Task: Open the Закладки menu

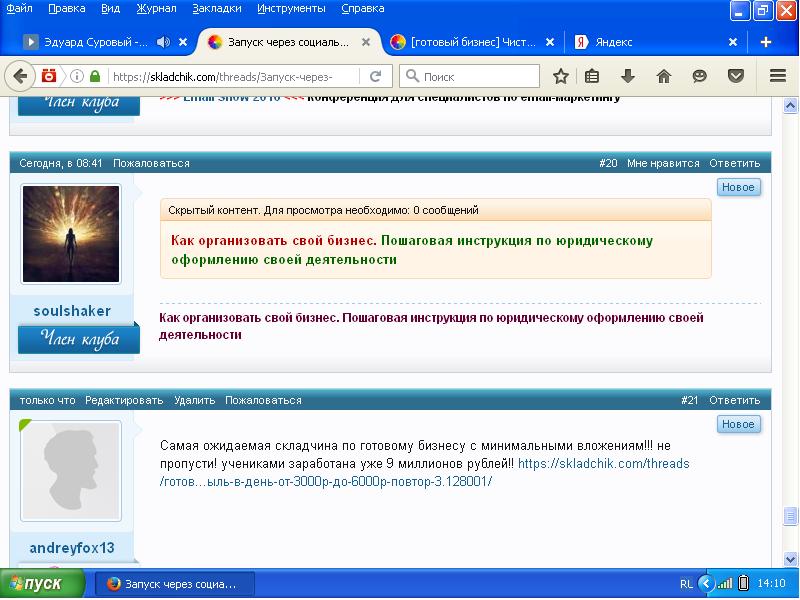Action: point(217,9)
